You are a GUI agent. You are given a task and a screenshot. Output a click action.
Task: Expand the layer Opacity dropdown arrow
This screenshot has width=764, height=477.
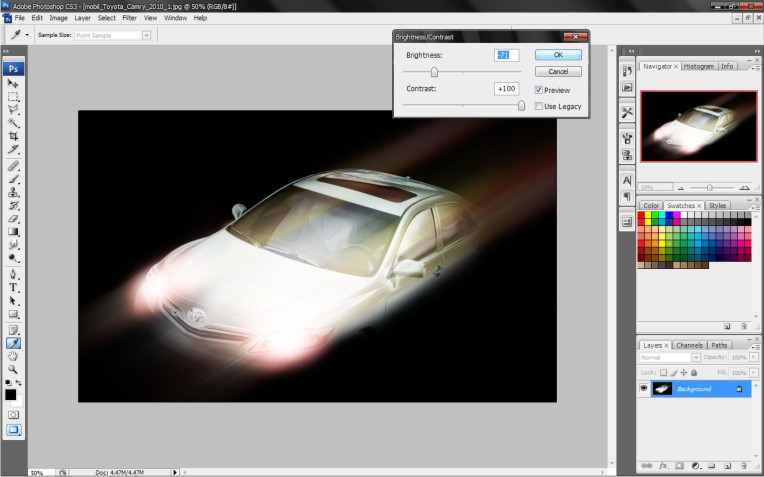(754, 357)
